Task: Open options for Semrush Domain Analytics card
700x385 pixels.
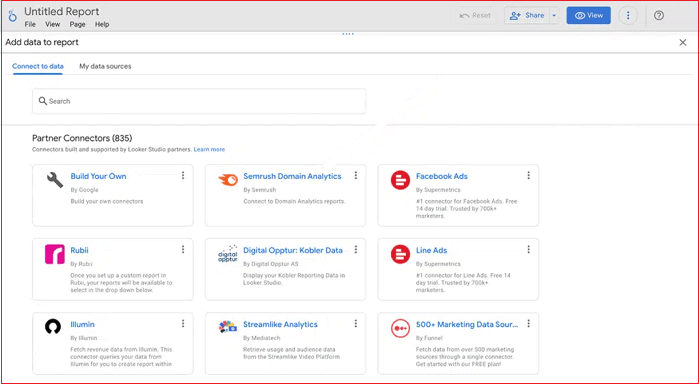Action: (356, 176)
